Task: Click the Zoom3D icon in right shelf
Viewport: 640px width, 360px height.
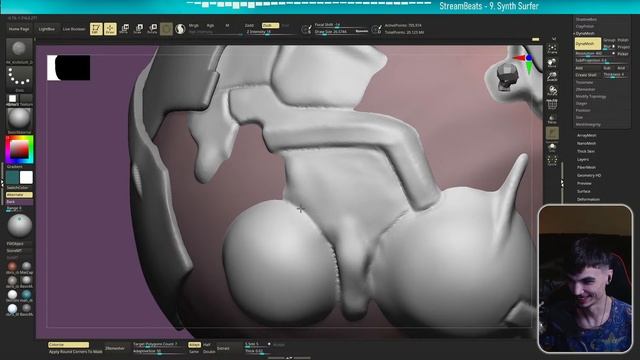Action: pos(552,76)
